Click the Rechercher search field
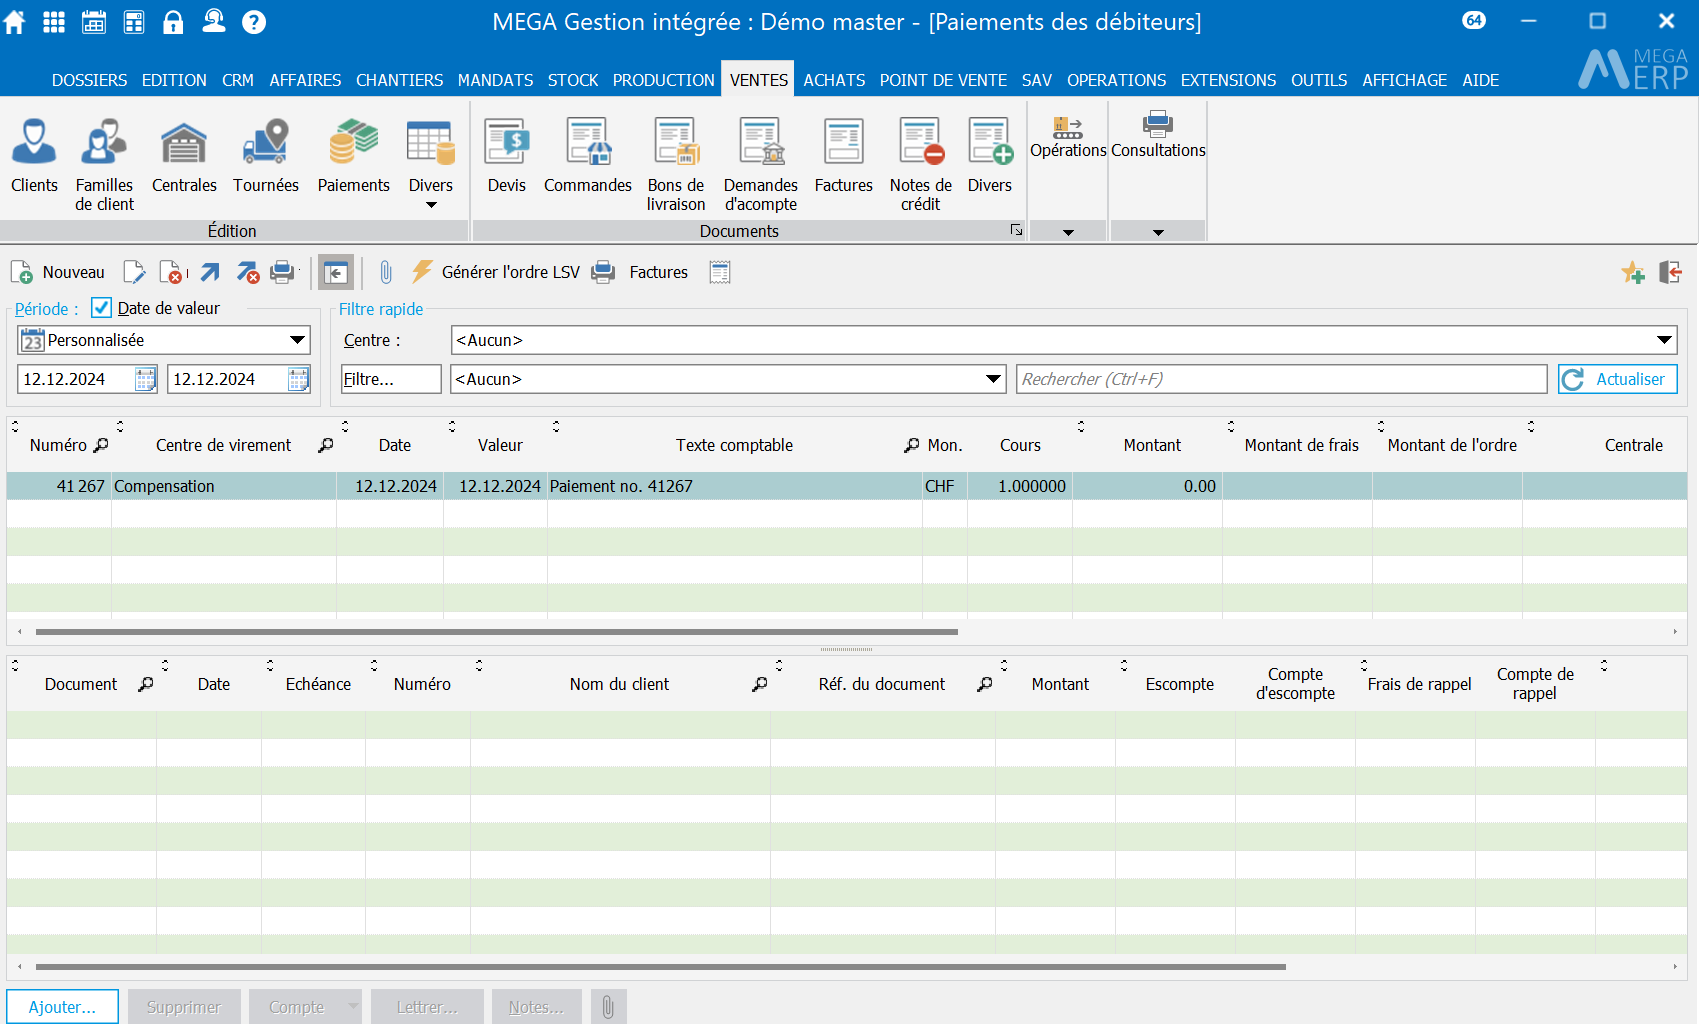The height and width of the screenshot is (1024, 1699). [1282, 379]
